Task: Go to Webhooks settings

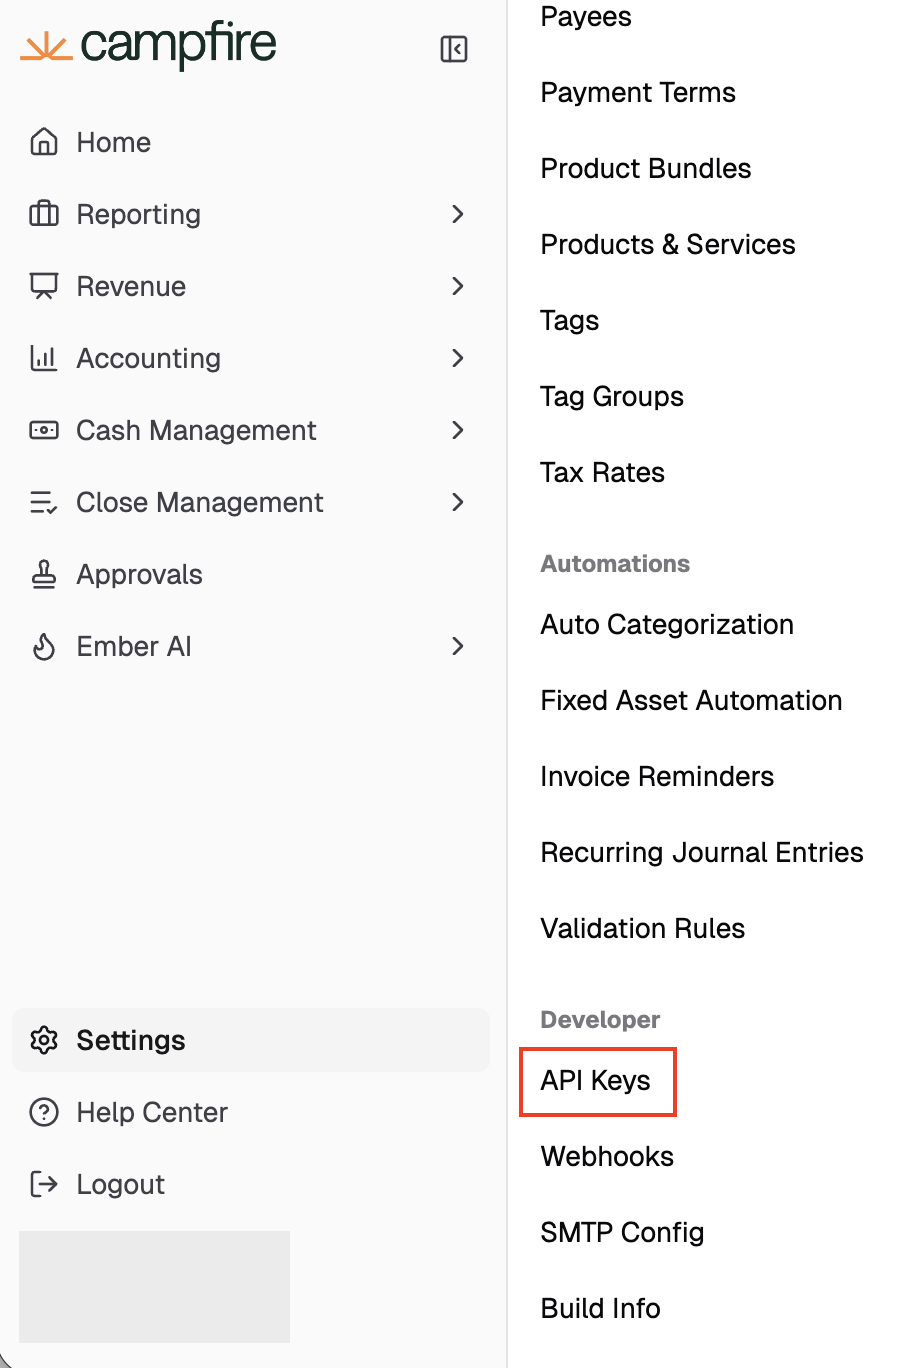Action: pyautogui.click(x=607, y=1157)
